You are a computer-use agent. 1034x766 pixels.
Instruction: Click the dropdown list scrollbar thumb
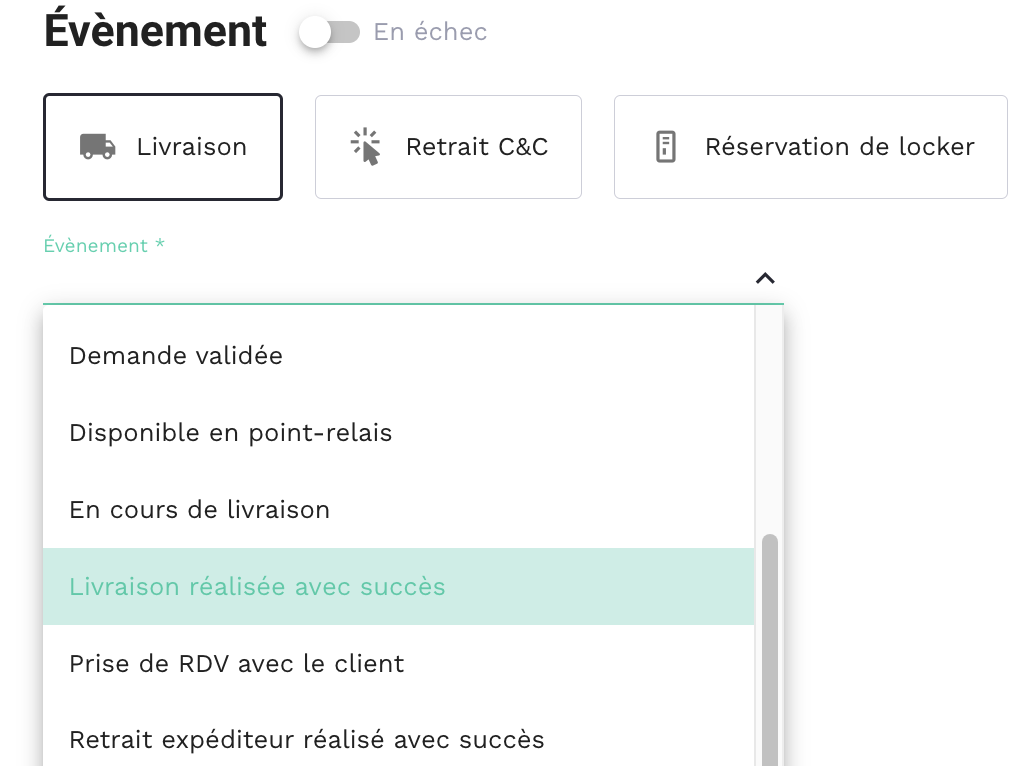point(769,650)
